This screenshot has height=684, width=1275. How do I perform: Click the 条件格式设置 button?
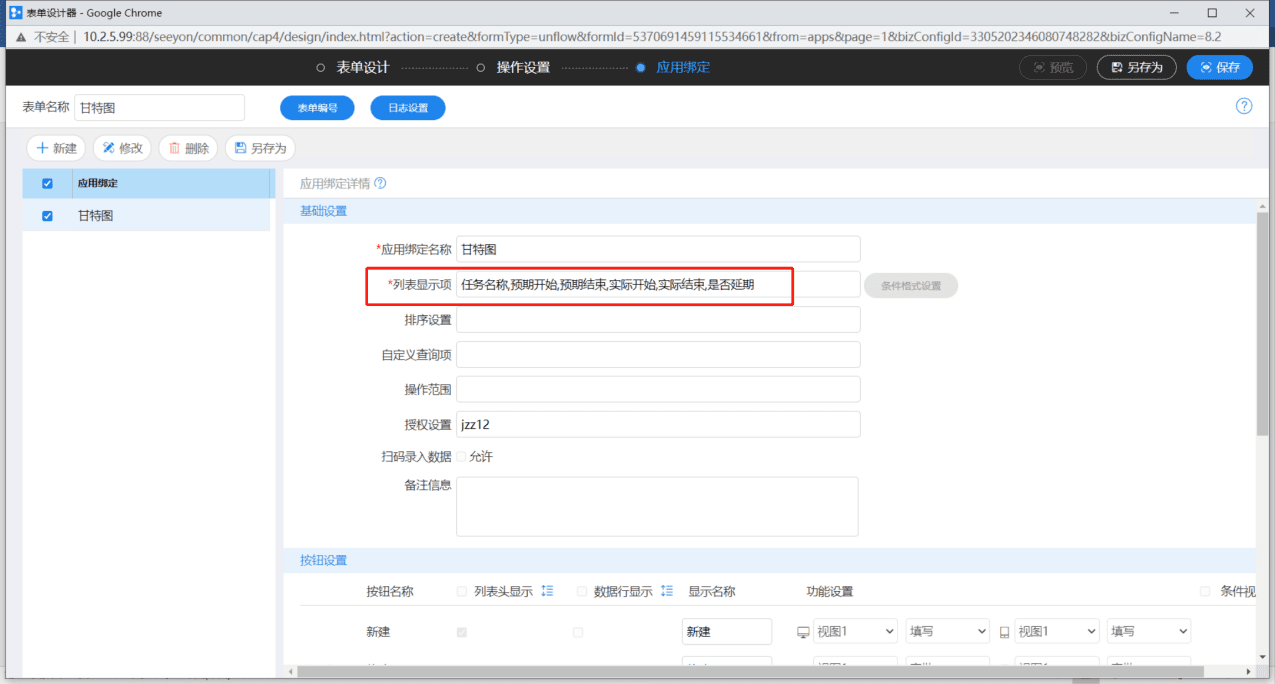pyautogui.click(x=910, y=285)
